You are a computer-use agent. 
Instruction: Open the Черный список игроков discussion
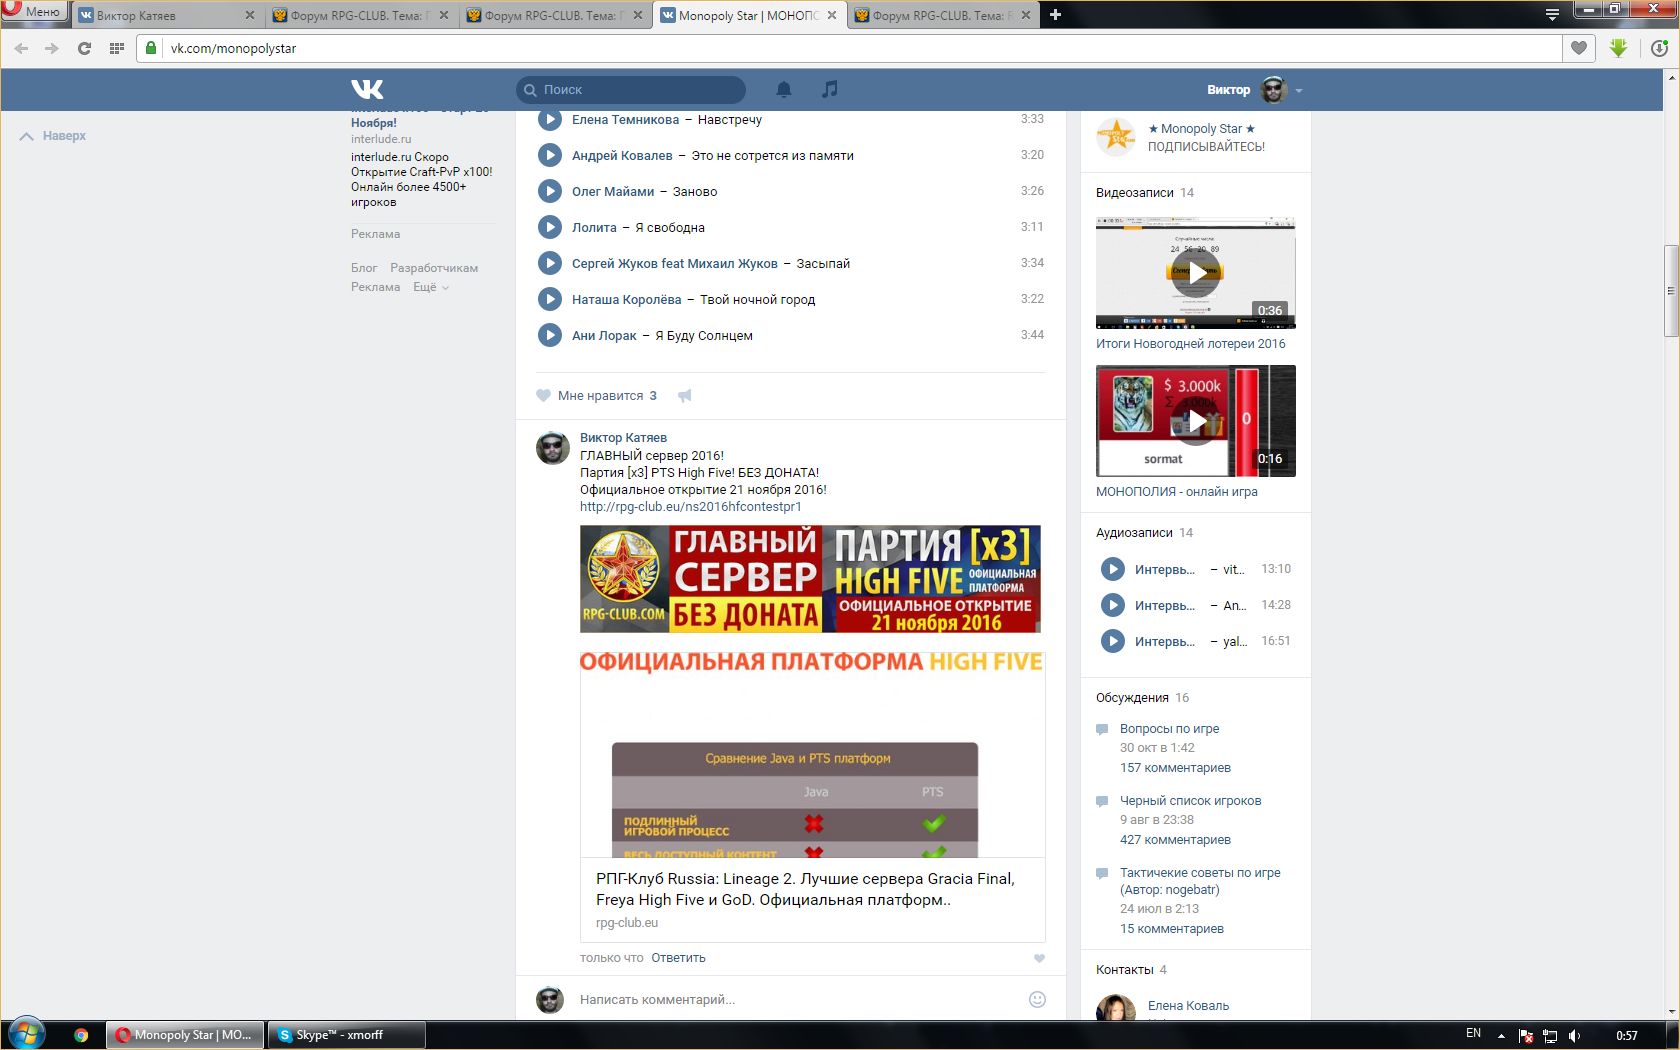[x=1190, y=801]
